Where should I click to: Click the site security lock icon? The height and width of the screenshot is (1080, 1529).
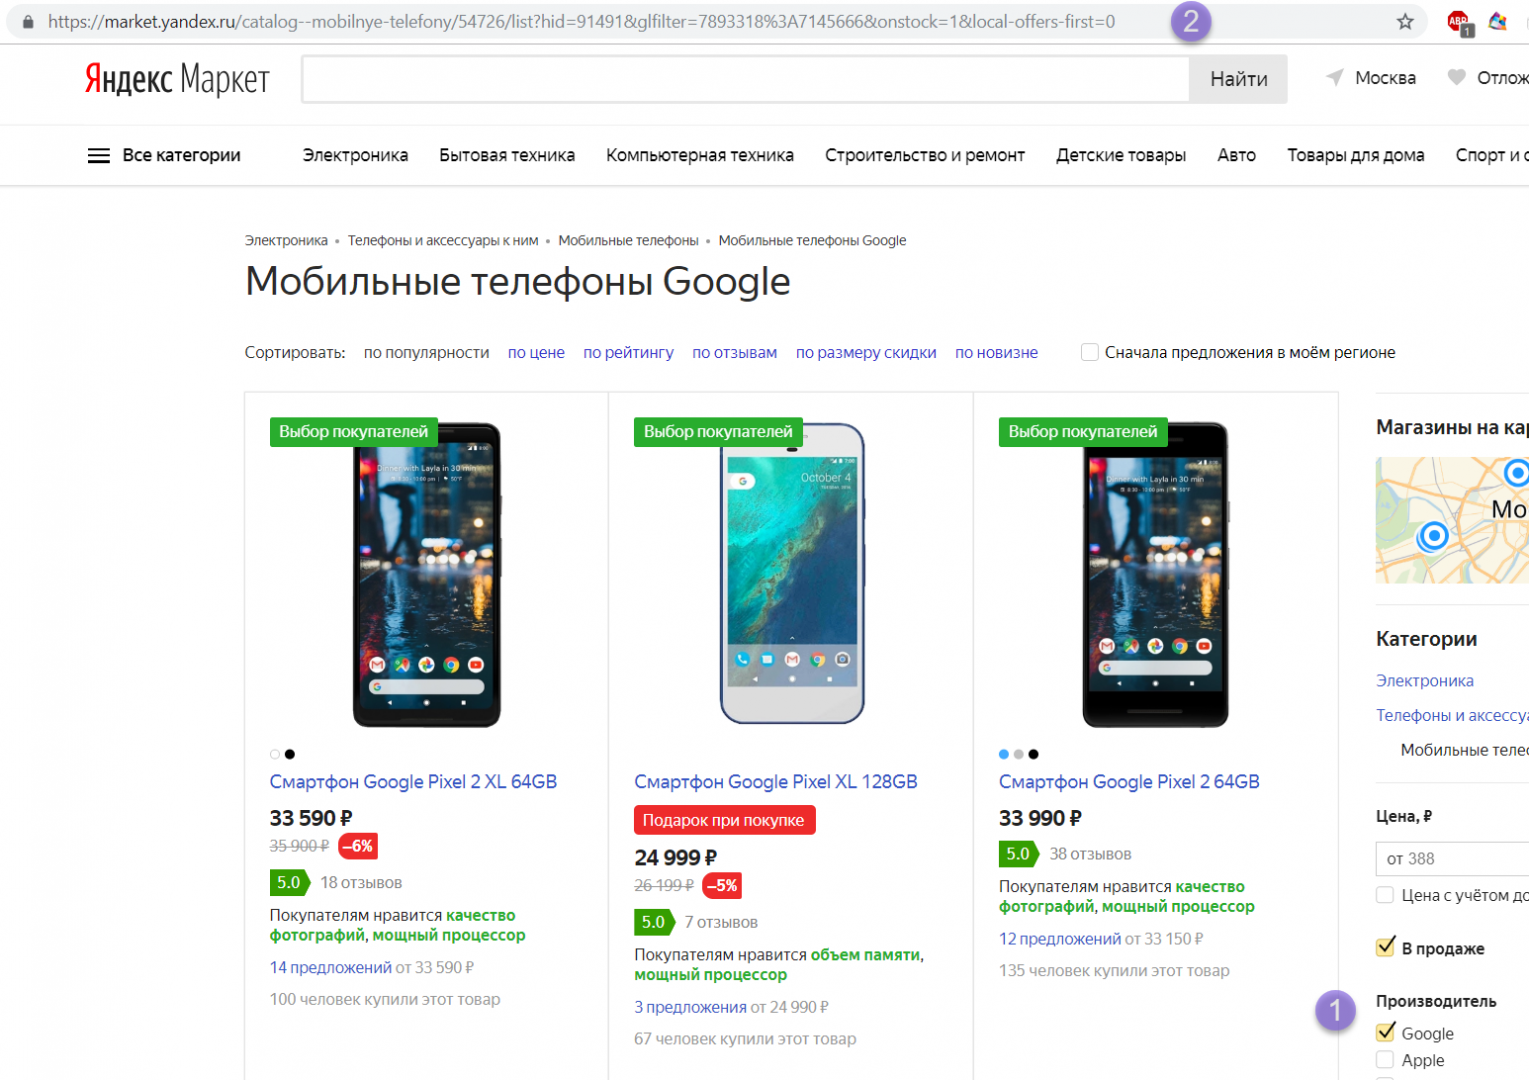click(x=28, y=22)
